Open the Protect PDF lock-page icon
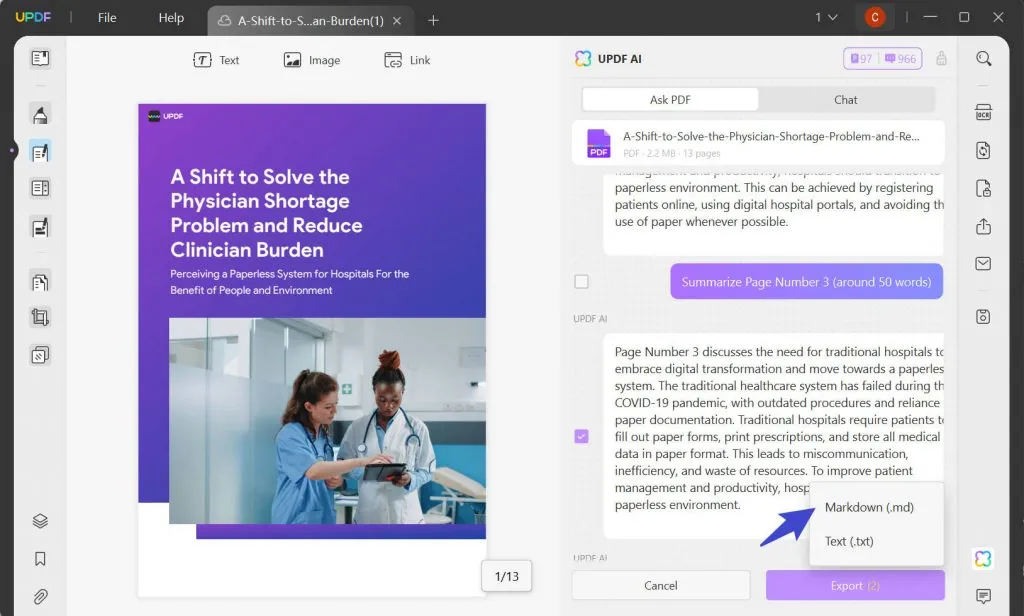This screenshot has height=616, width=1024. coord(984,189)
